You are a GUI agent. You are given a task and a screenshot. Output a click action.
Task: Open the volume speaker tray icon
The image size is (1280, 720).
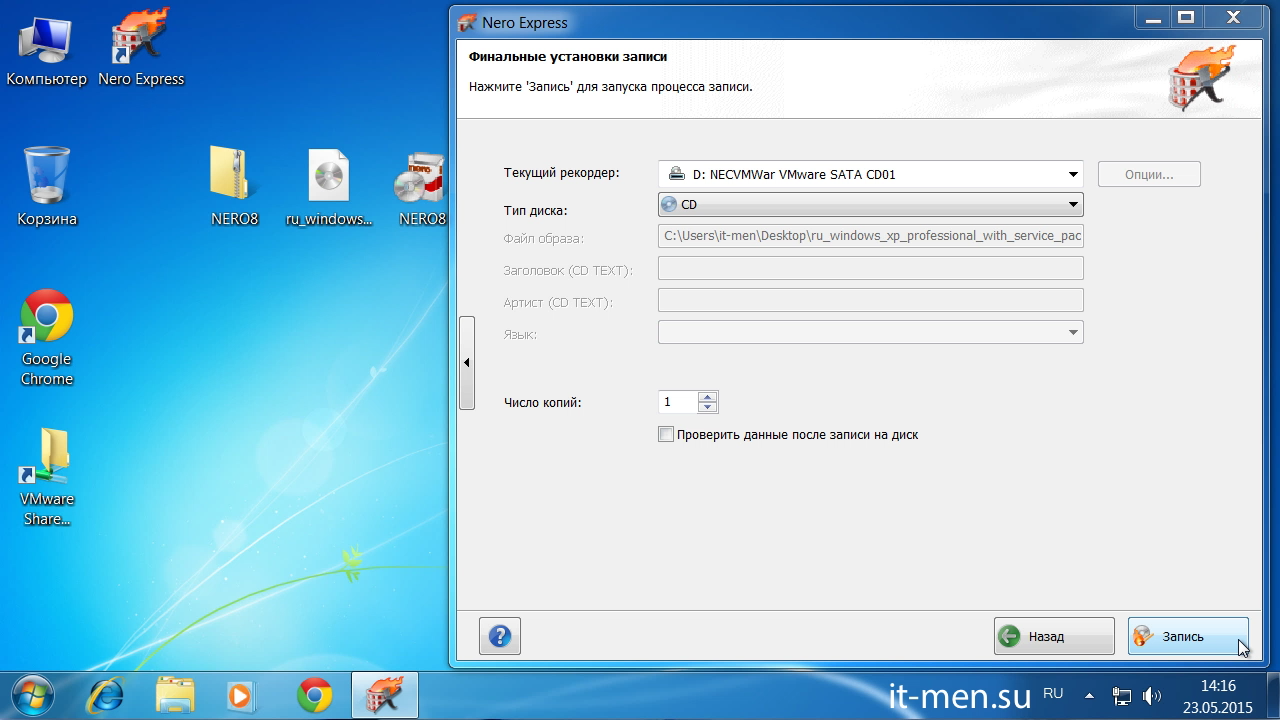pos(1152,696)
